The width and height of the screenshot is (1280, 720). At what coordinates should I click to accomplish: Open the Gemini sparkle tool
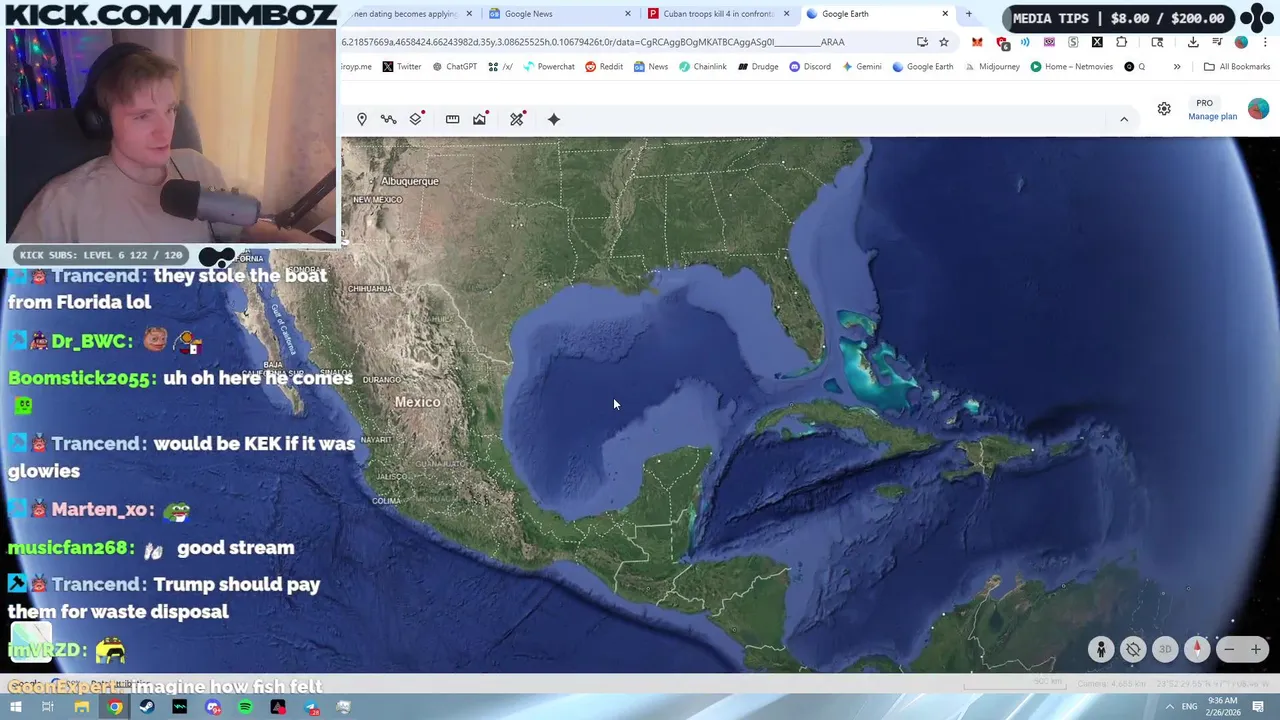554,119
